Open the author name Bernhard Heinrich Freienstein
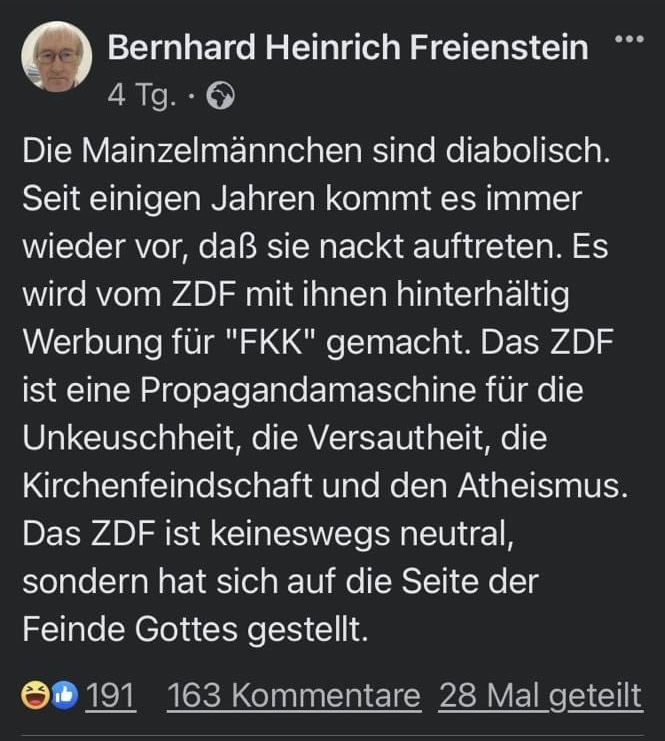Screen dimensions: 665x741 (x=347, y=47)
